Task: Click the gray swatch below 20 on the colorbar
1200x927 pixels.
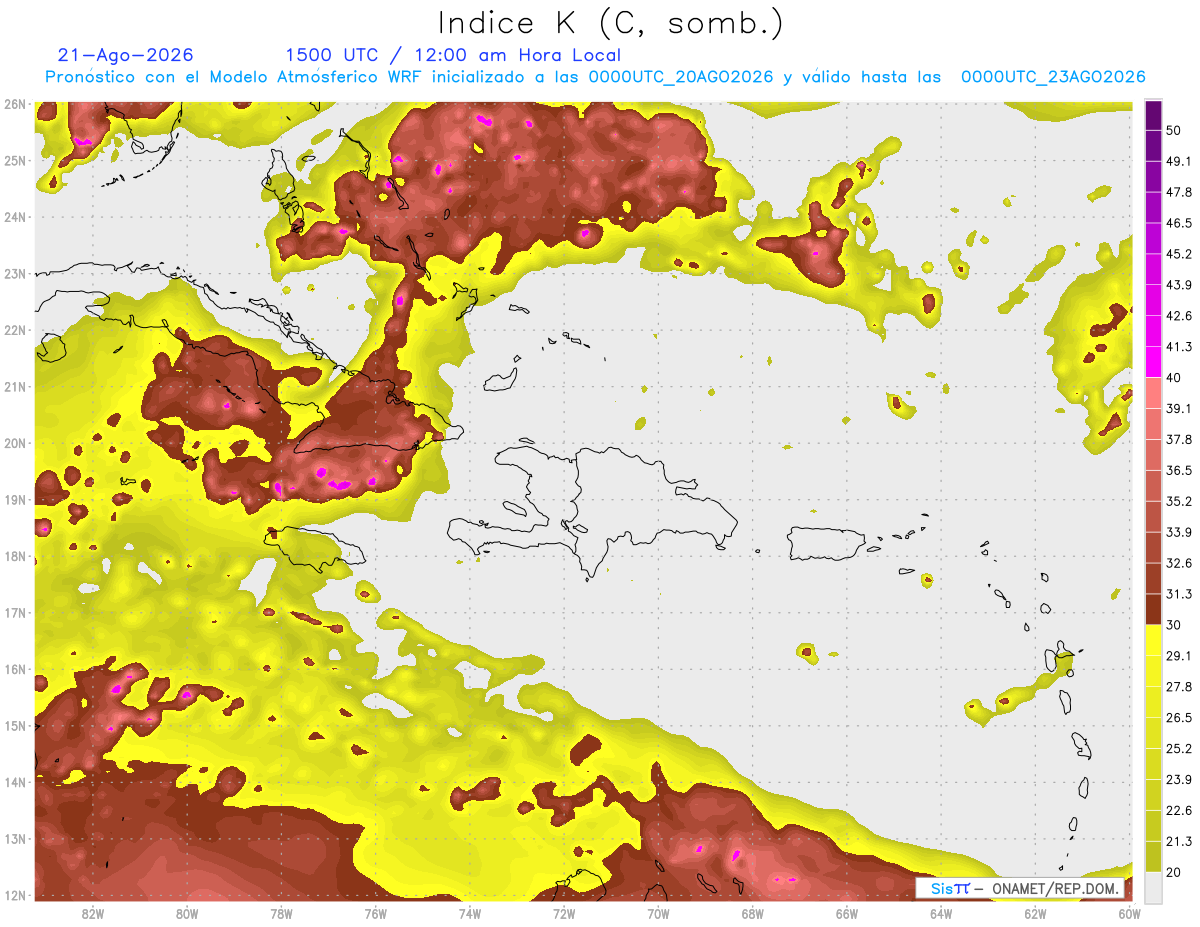Action: click(1154, 887)
